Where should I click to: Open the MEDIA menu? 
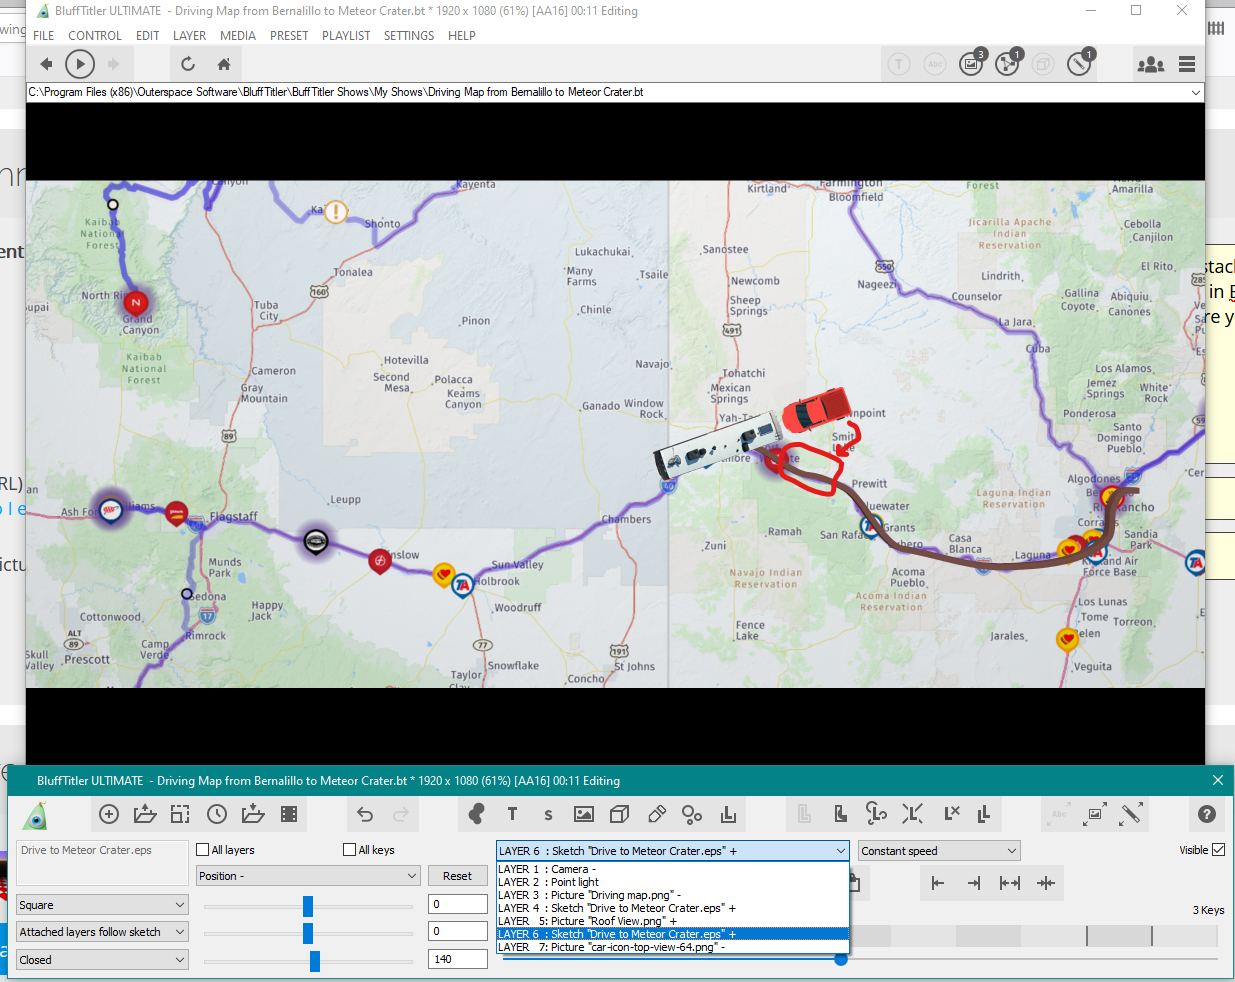tap(238, 36)
